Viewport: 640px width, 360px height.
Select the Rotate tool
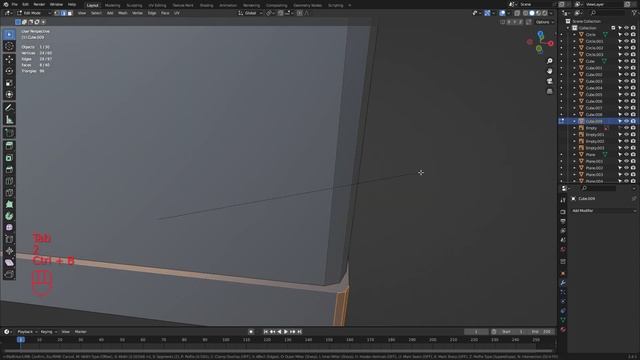pos(9,71)
